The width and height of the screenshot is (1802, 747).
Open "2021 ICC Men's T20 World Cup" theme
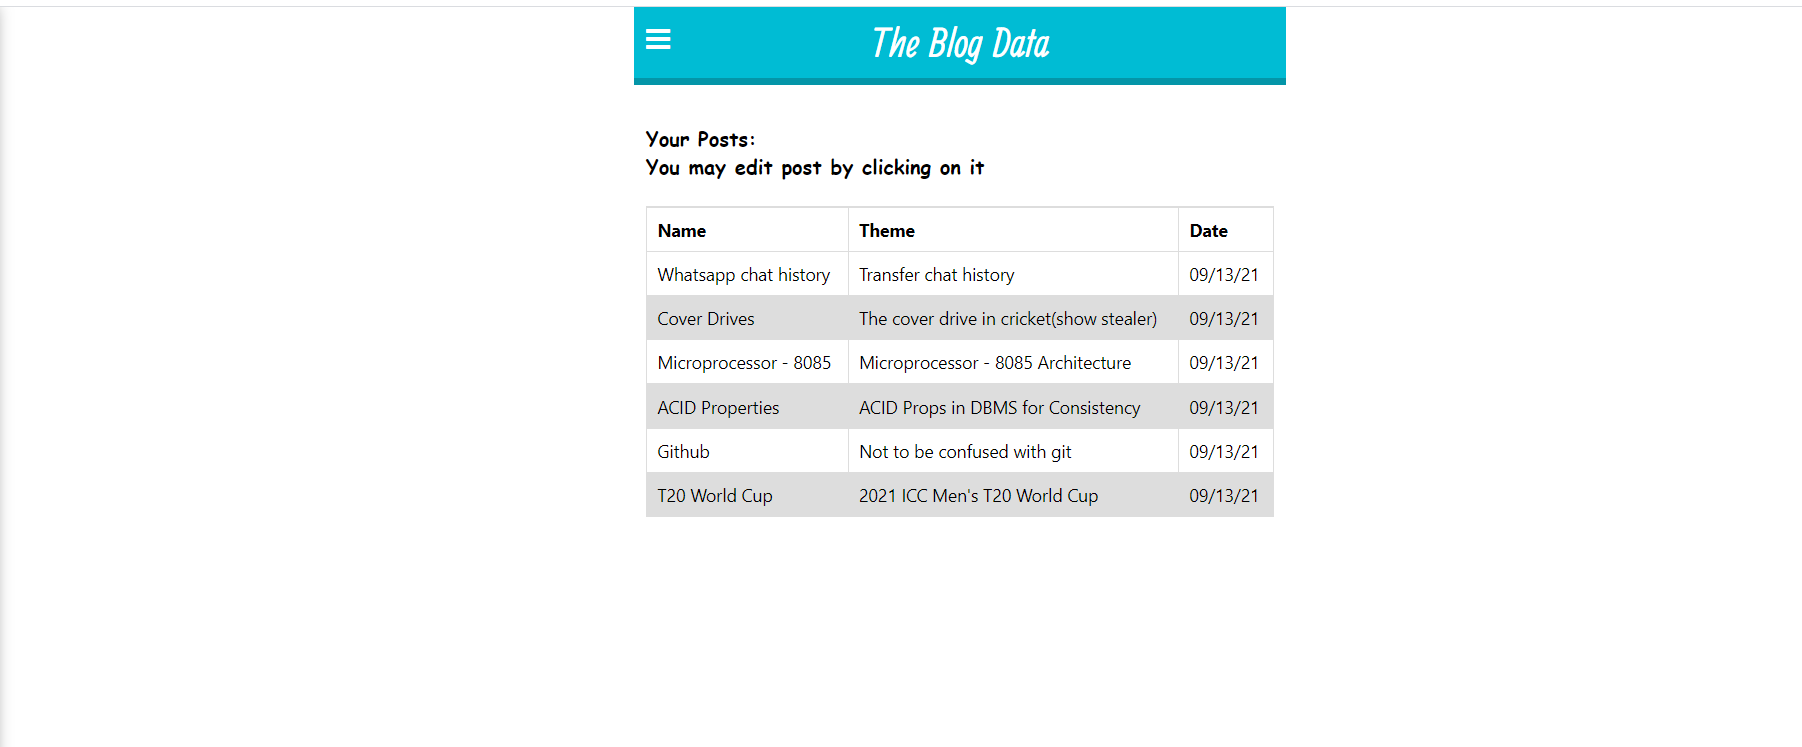[x=978, y=495]
